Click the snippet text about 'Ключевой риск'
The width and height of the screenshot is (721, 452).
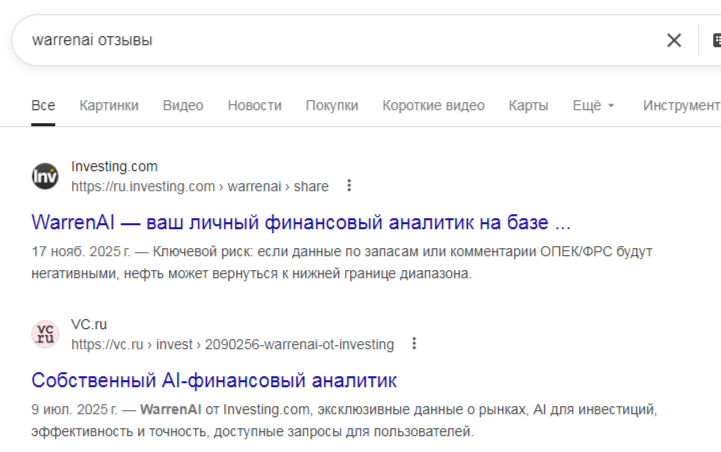click(342, 263)
